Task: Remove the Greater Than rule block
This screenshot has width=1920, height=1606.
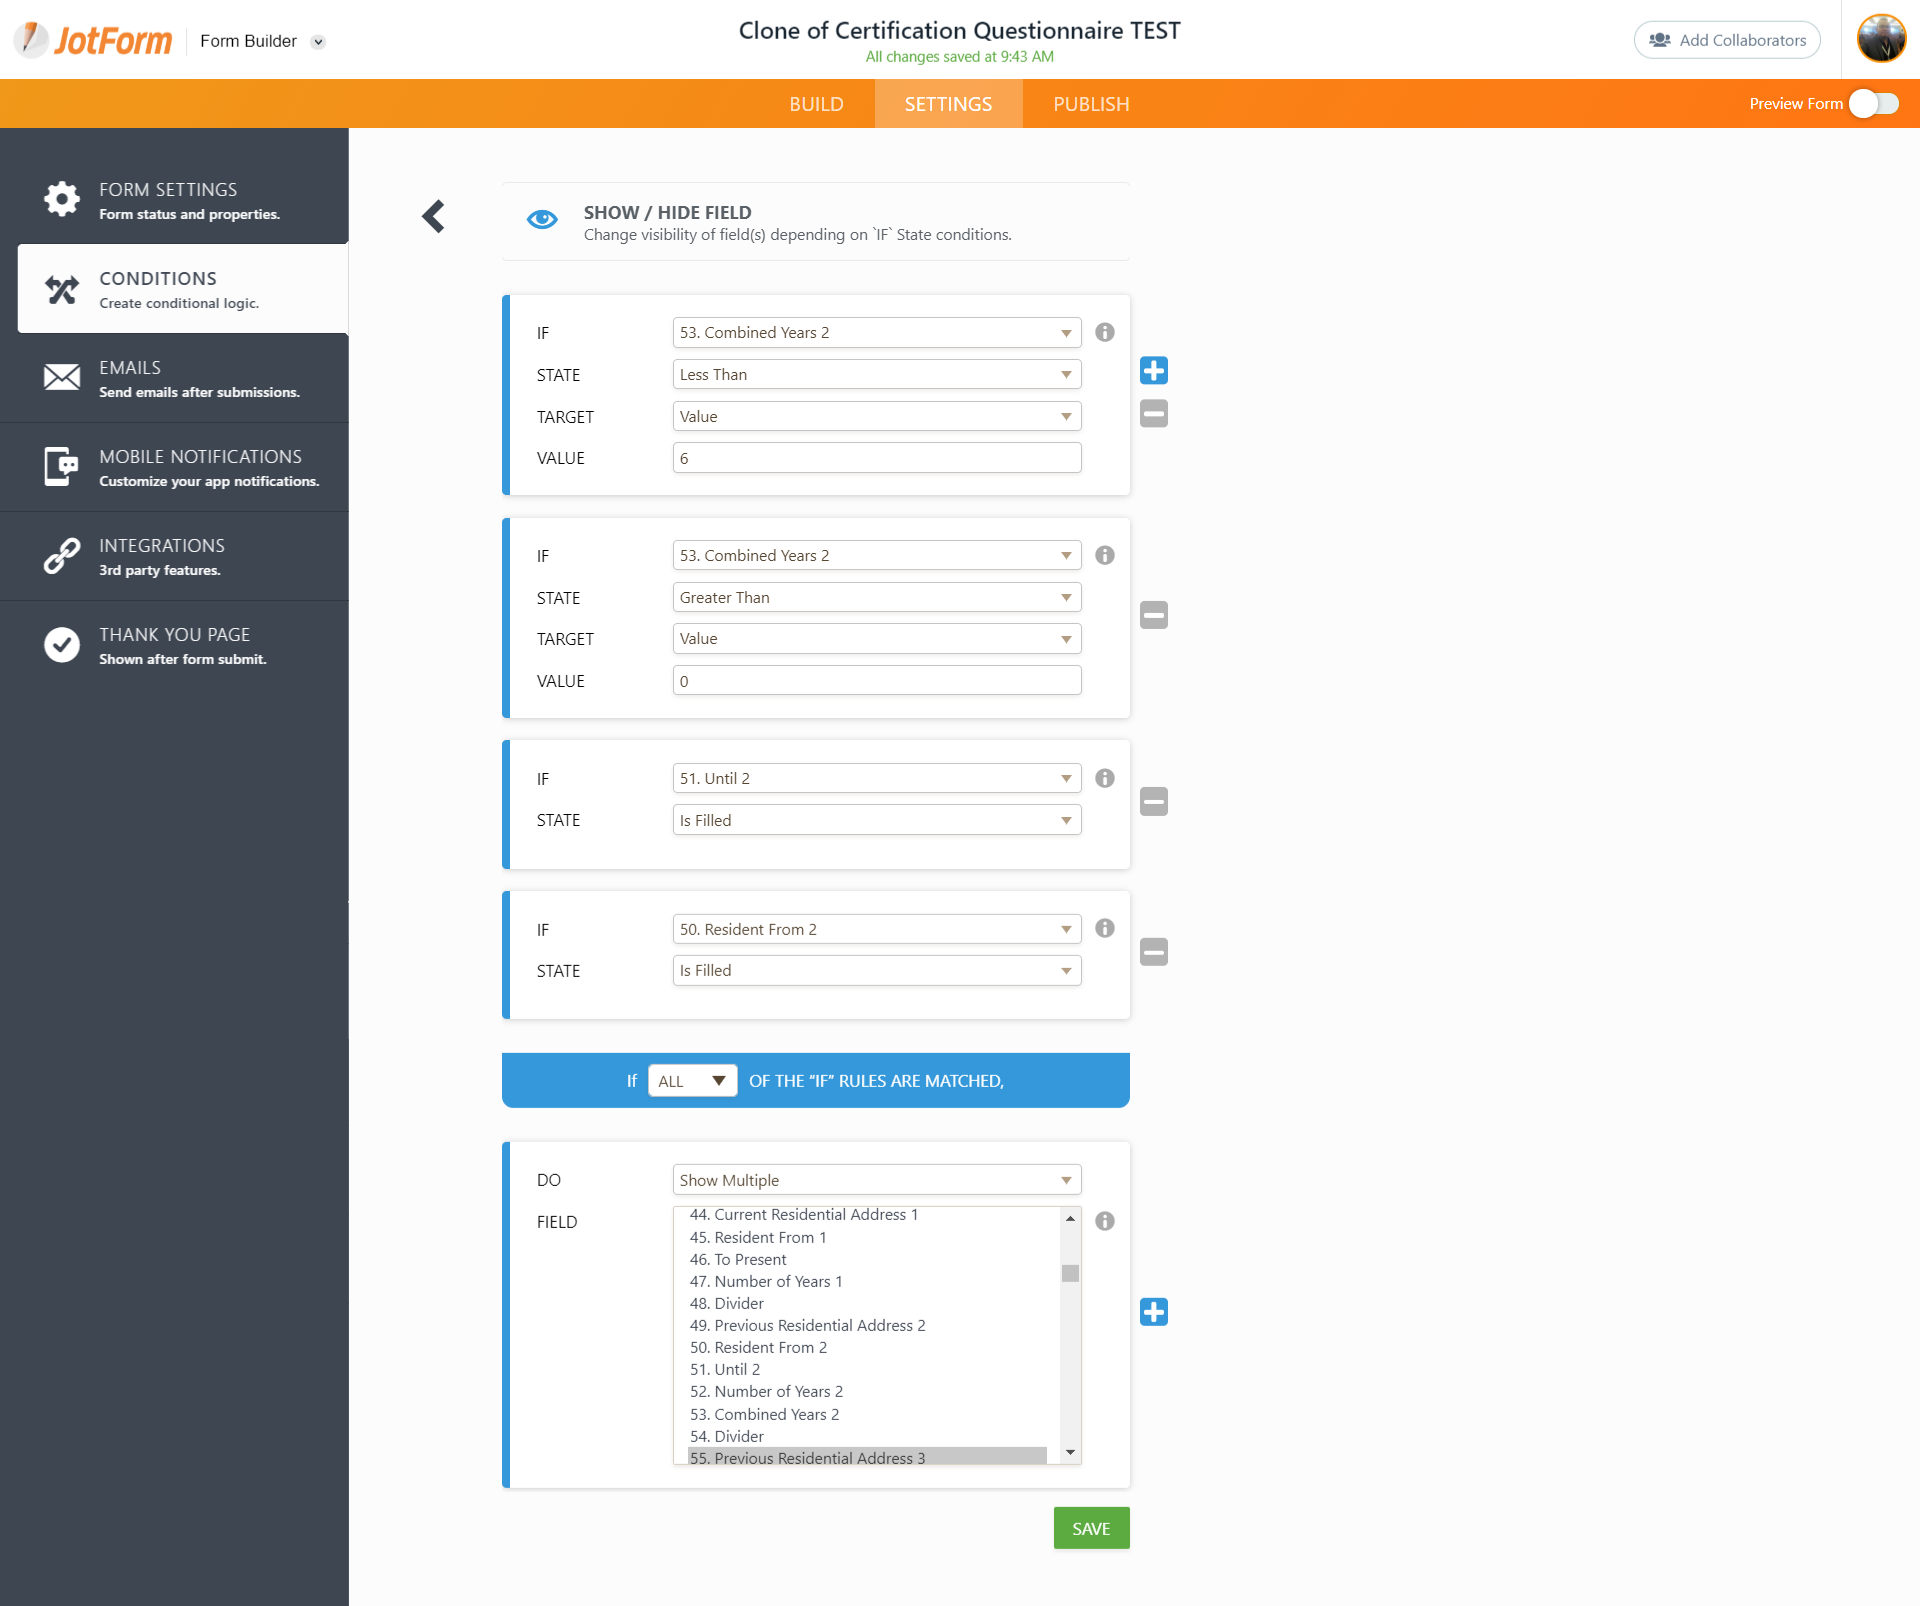Action: (x=1153, y=615)
